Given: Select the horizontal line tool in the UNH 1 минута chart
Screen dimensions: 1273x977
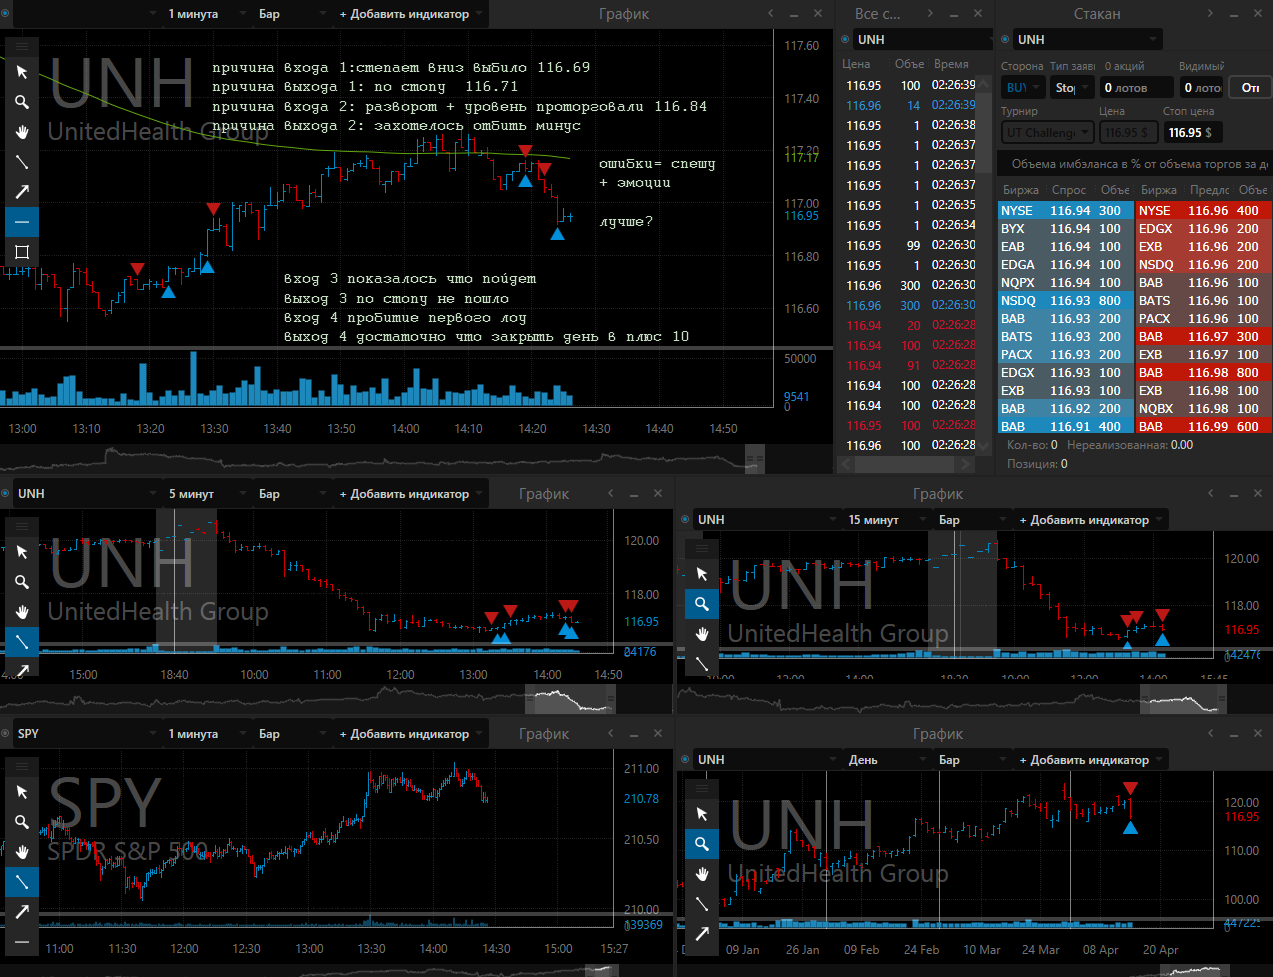Looking at the screenshot, I should (22, 222).
